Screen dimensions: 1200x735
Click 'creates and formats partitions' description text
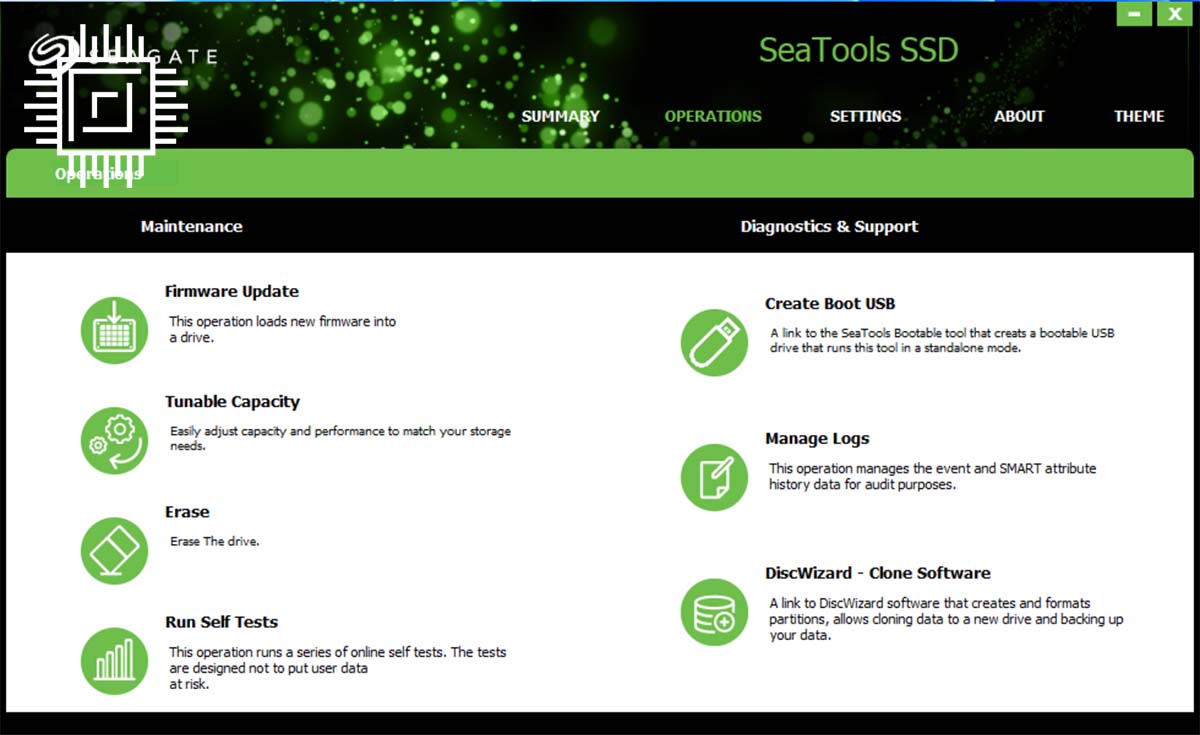click(x=946, y=619)
